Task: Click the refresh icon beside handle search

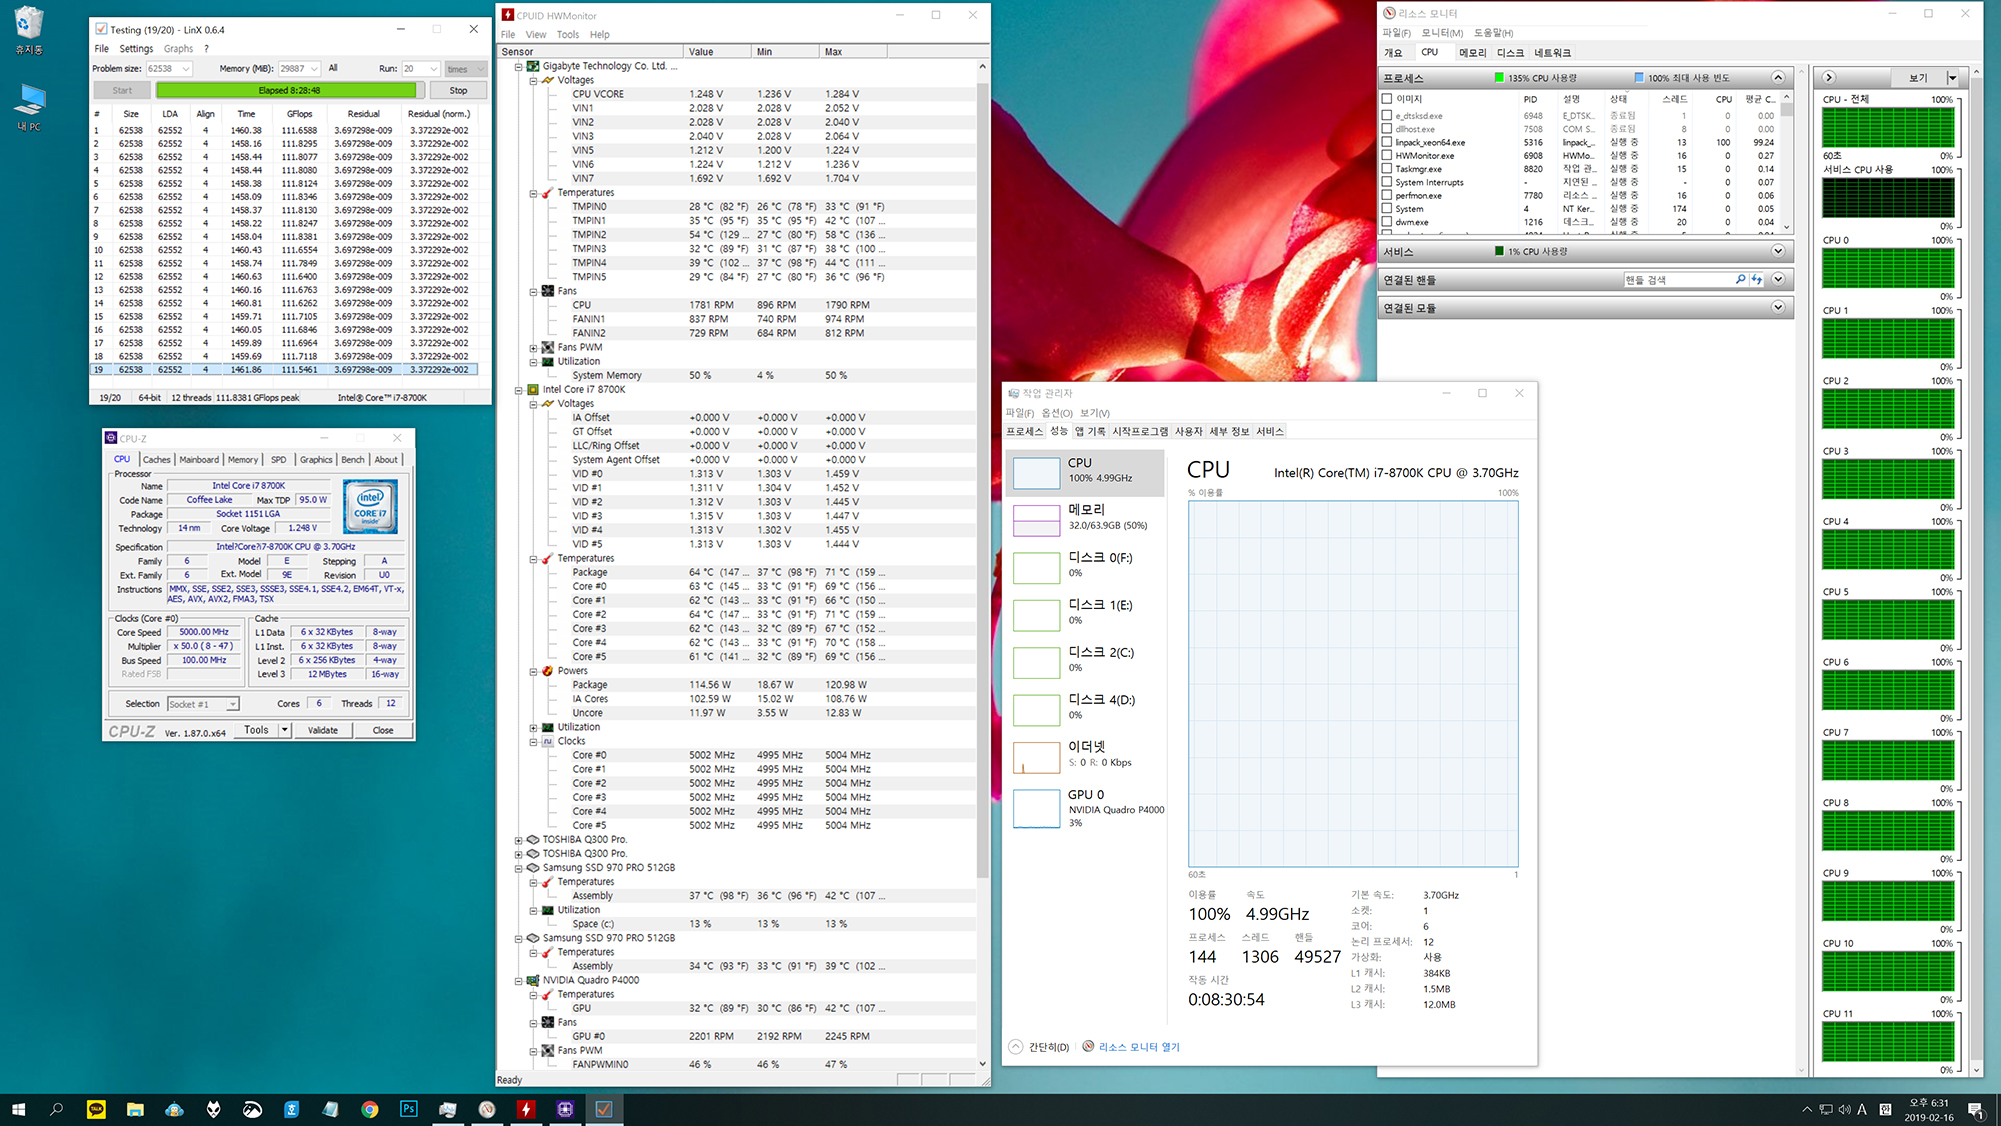Action: (1757, 280)
